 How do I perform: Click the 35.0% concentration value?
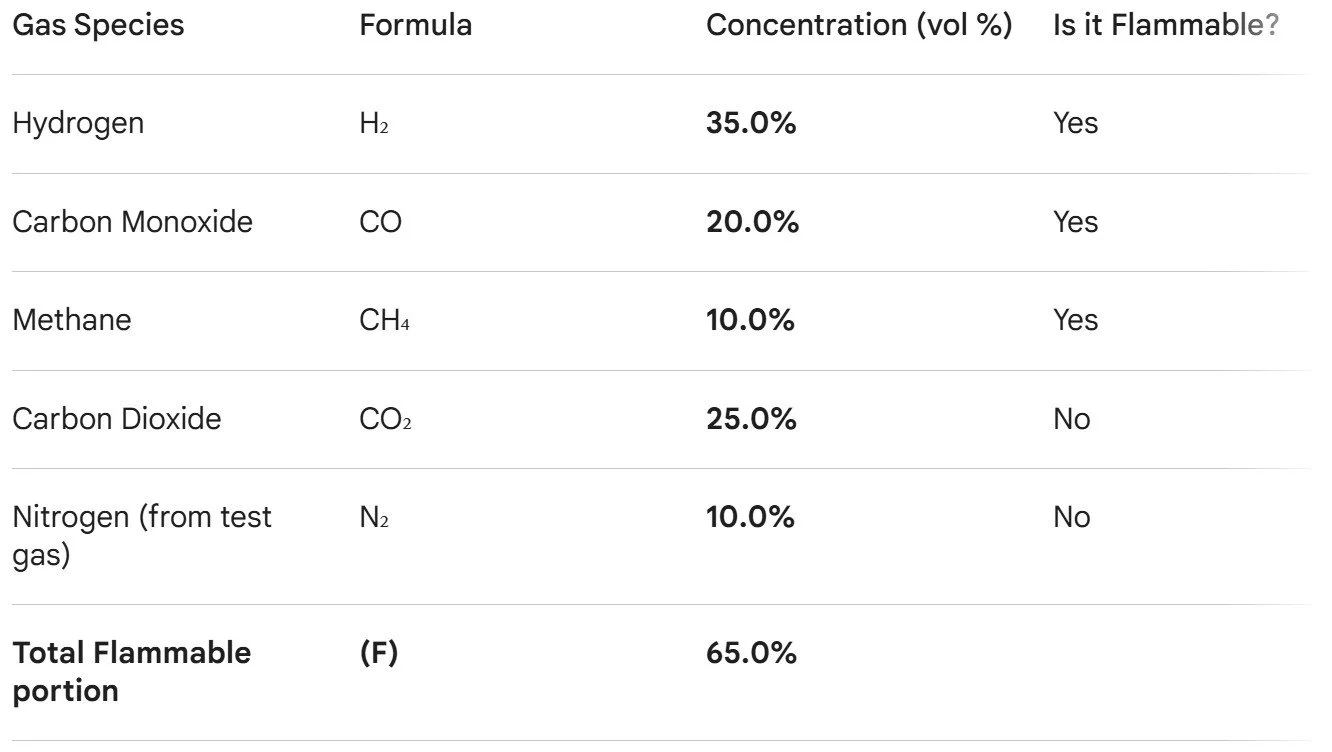coord(751,123)
